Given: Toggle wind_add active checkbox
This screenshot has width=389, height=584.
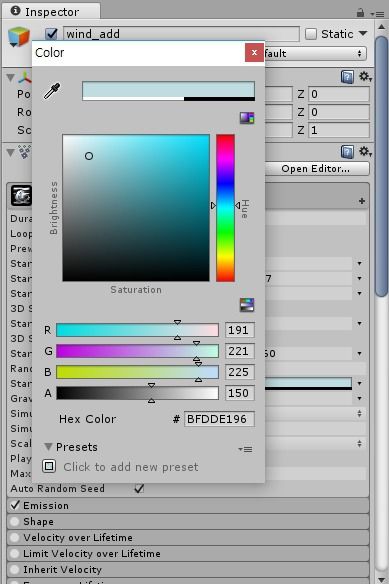Looking at the screenshot, I should 51,34.
